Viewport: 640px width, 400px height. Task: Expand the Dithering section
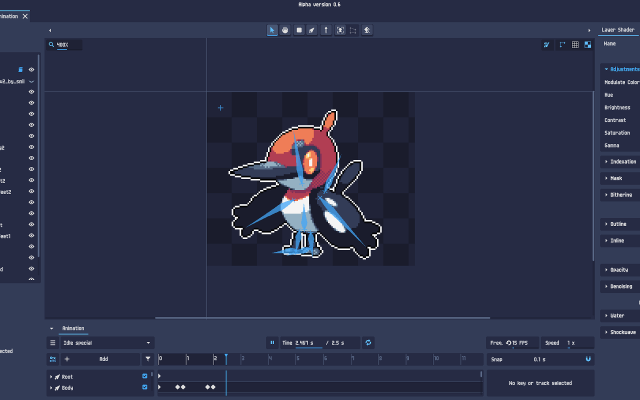coord(621,195)
